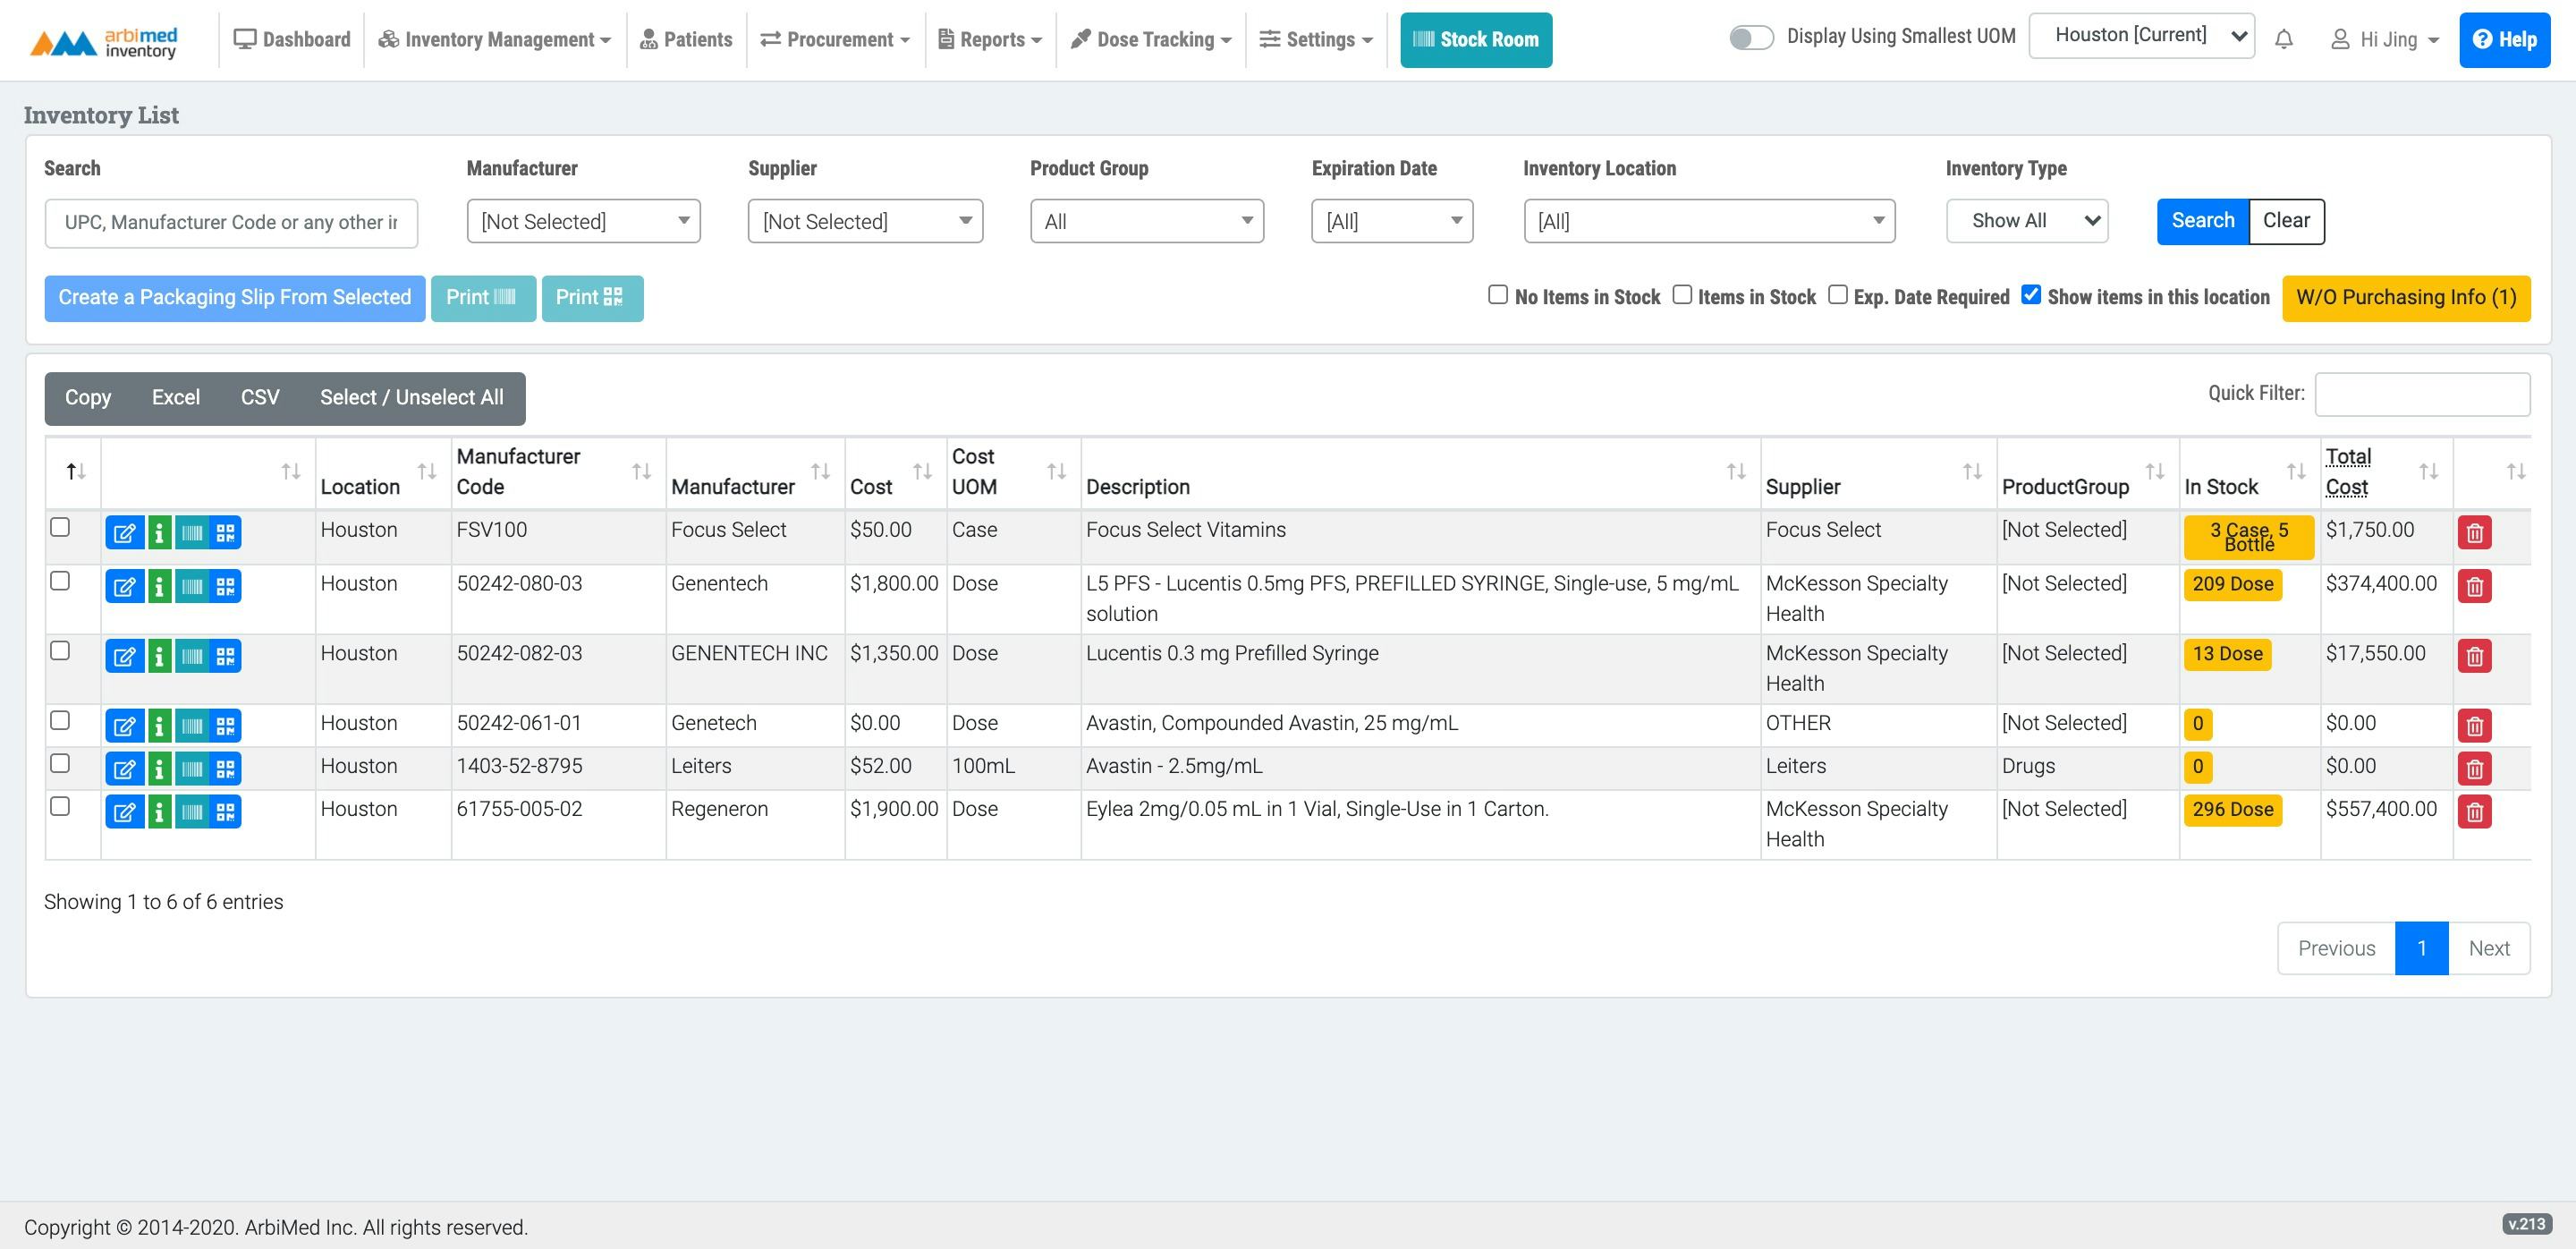
Task: Enable the Display Using Smallest UOM toggle
Action: 1751,35
